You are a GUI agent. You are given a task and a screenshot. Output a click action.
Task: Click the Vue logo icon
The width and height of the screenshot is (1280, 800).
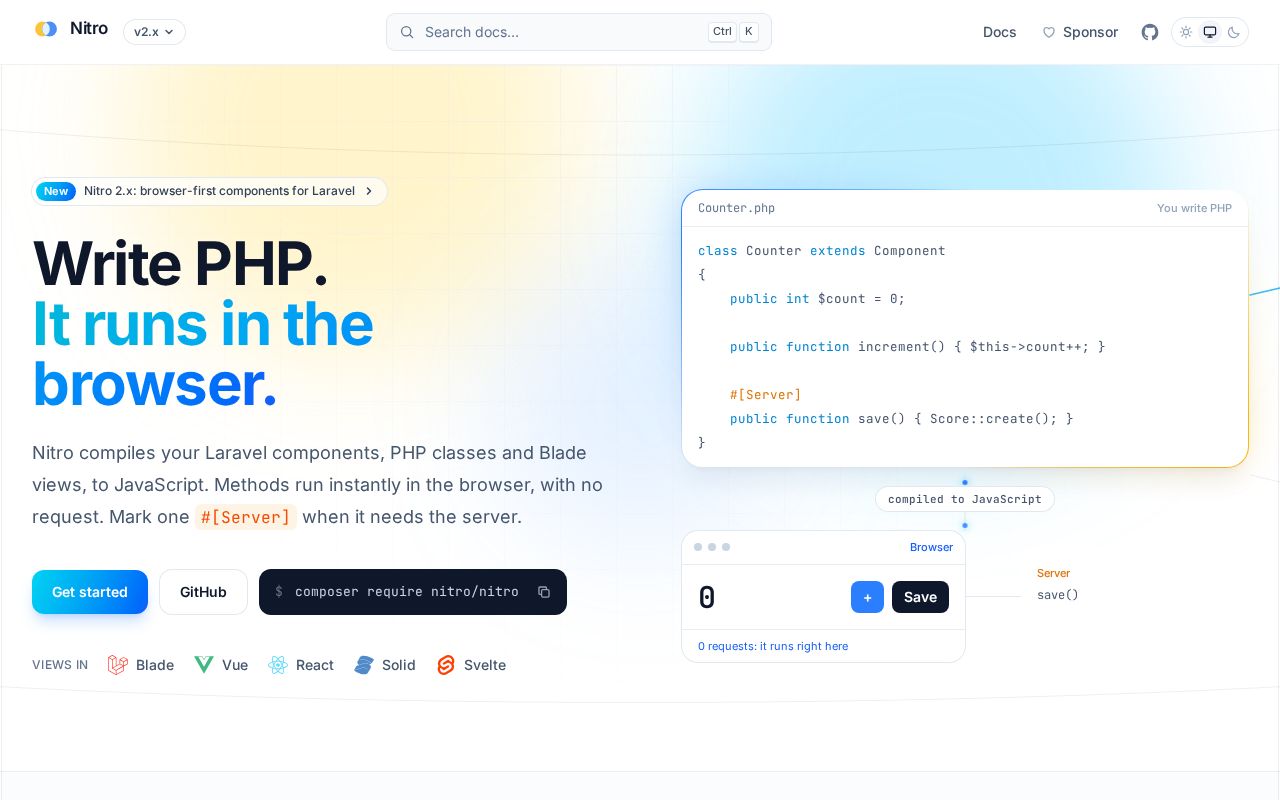point(204,665)
